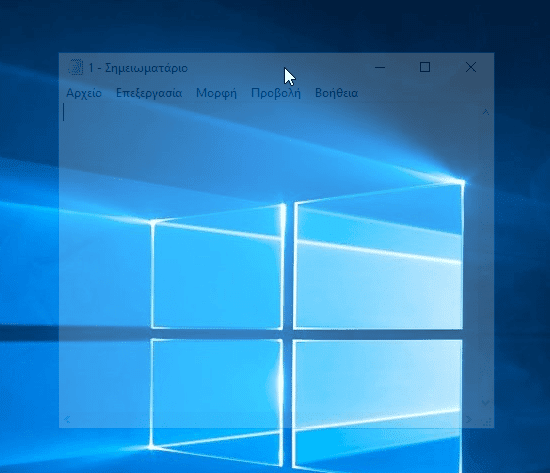The width and height of the screenshot is (550, 473).
Task: Minimize the Σημειωματάριο window
Action: [380, 67]
